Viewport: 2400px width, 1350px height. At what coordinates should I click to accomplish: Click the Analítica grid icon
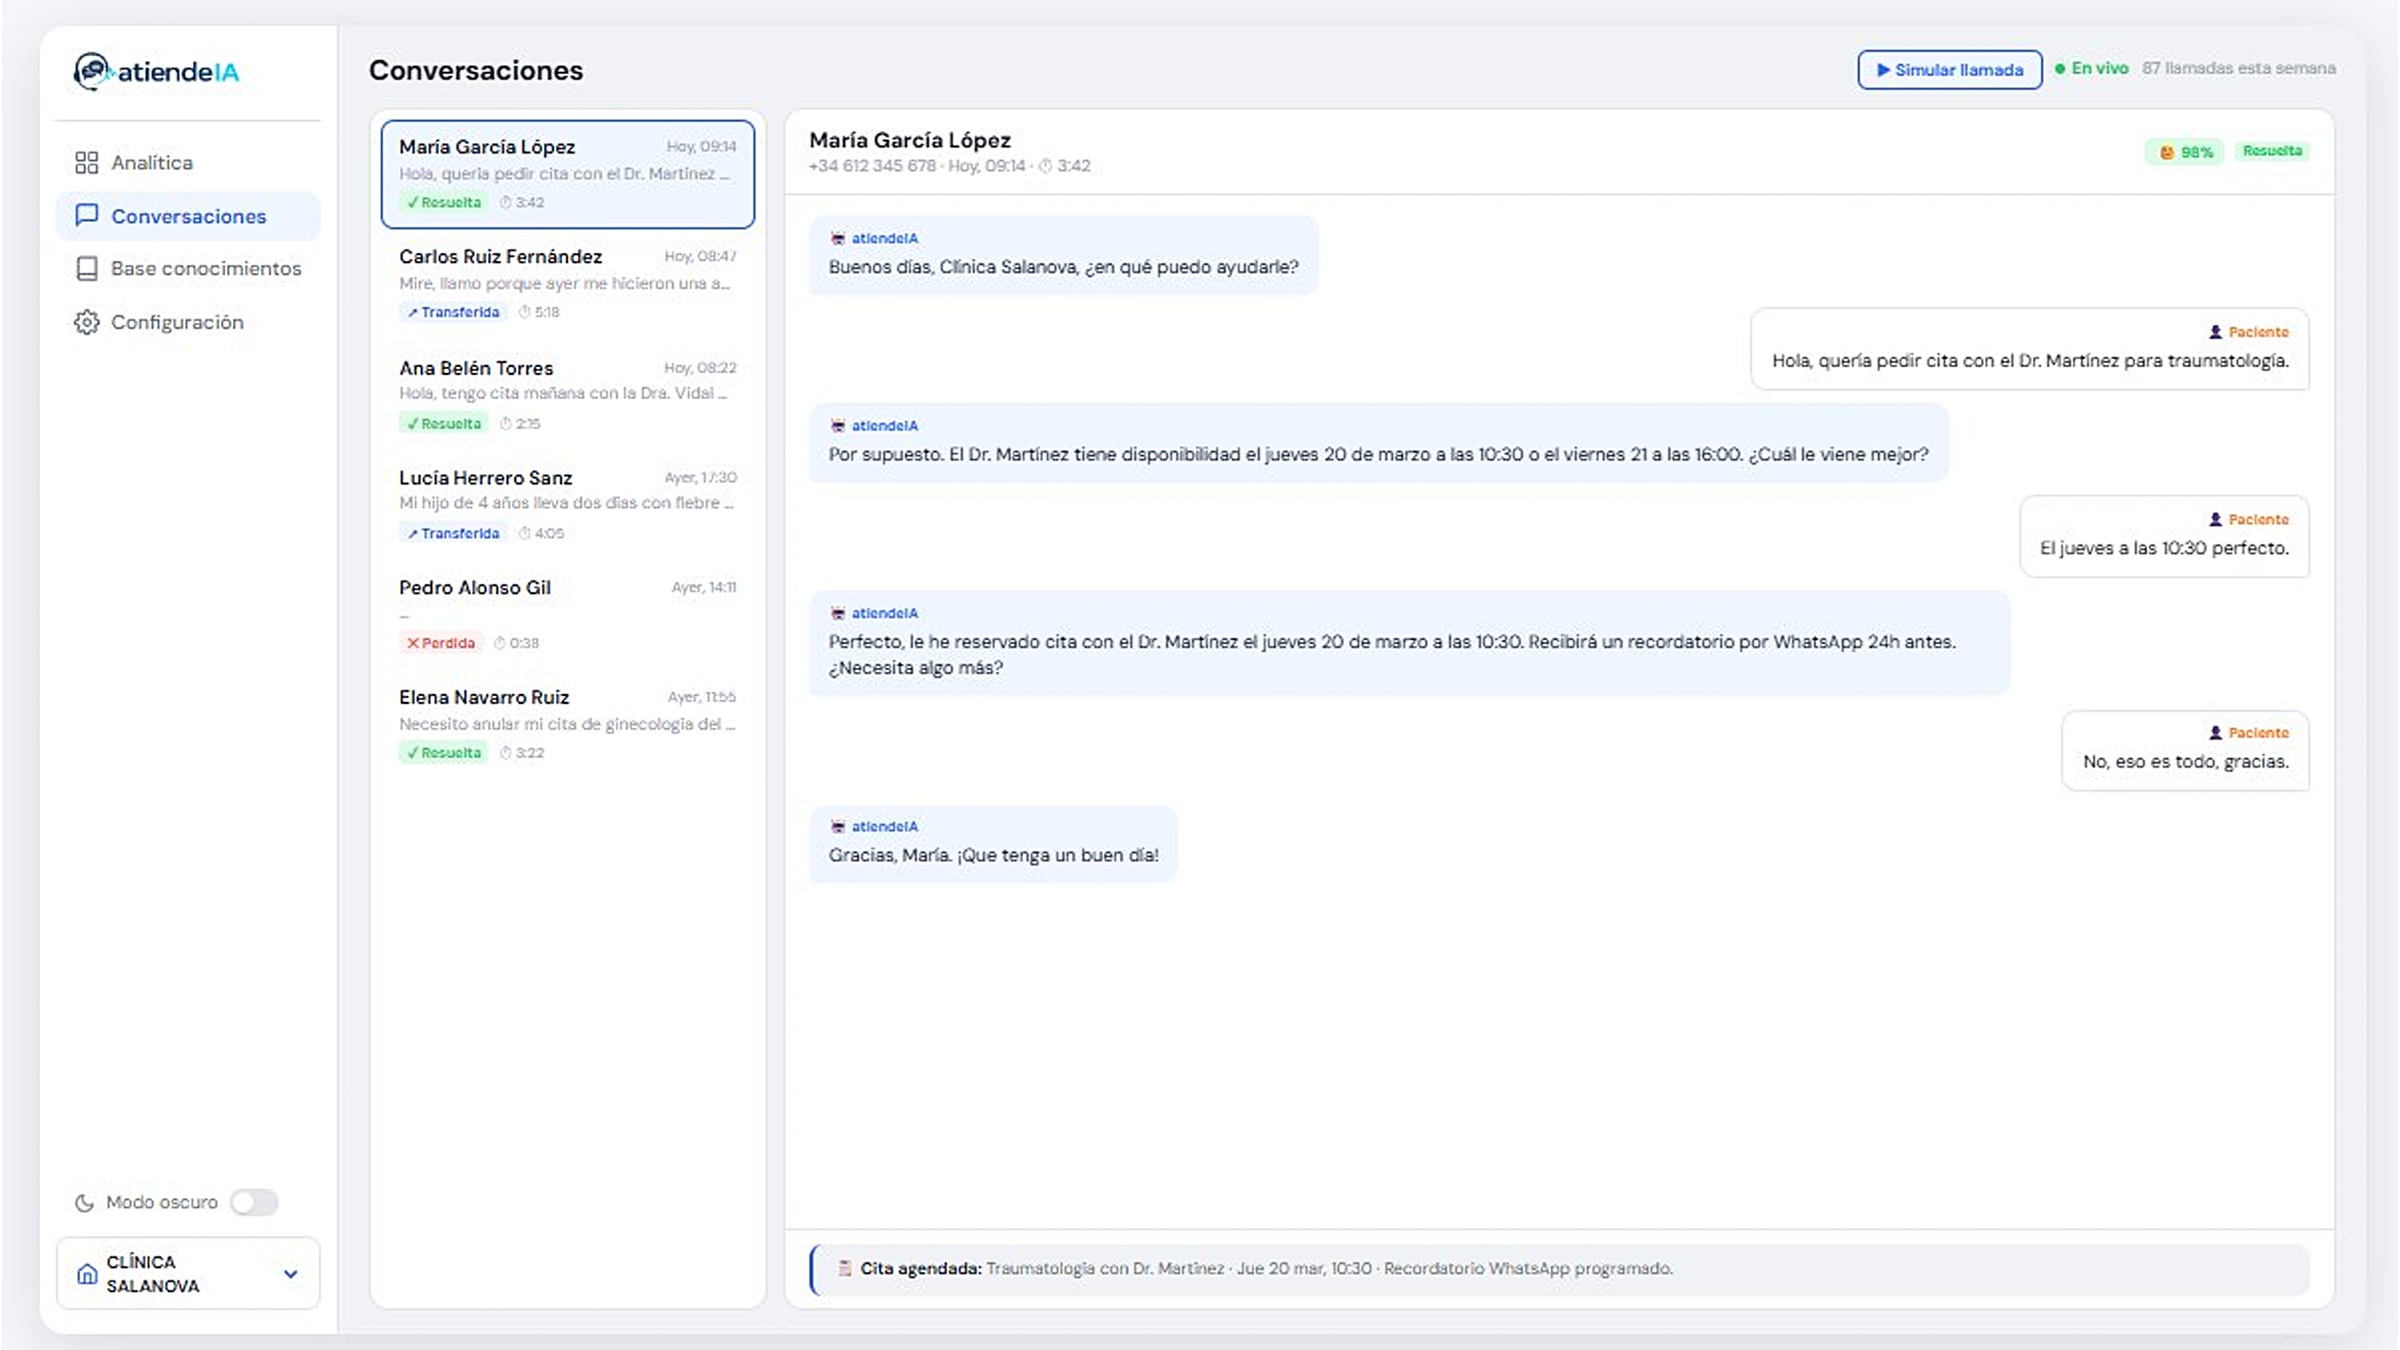[87, 163]
